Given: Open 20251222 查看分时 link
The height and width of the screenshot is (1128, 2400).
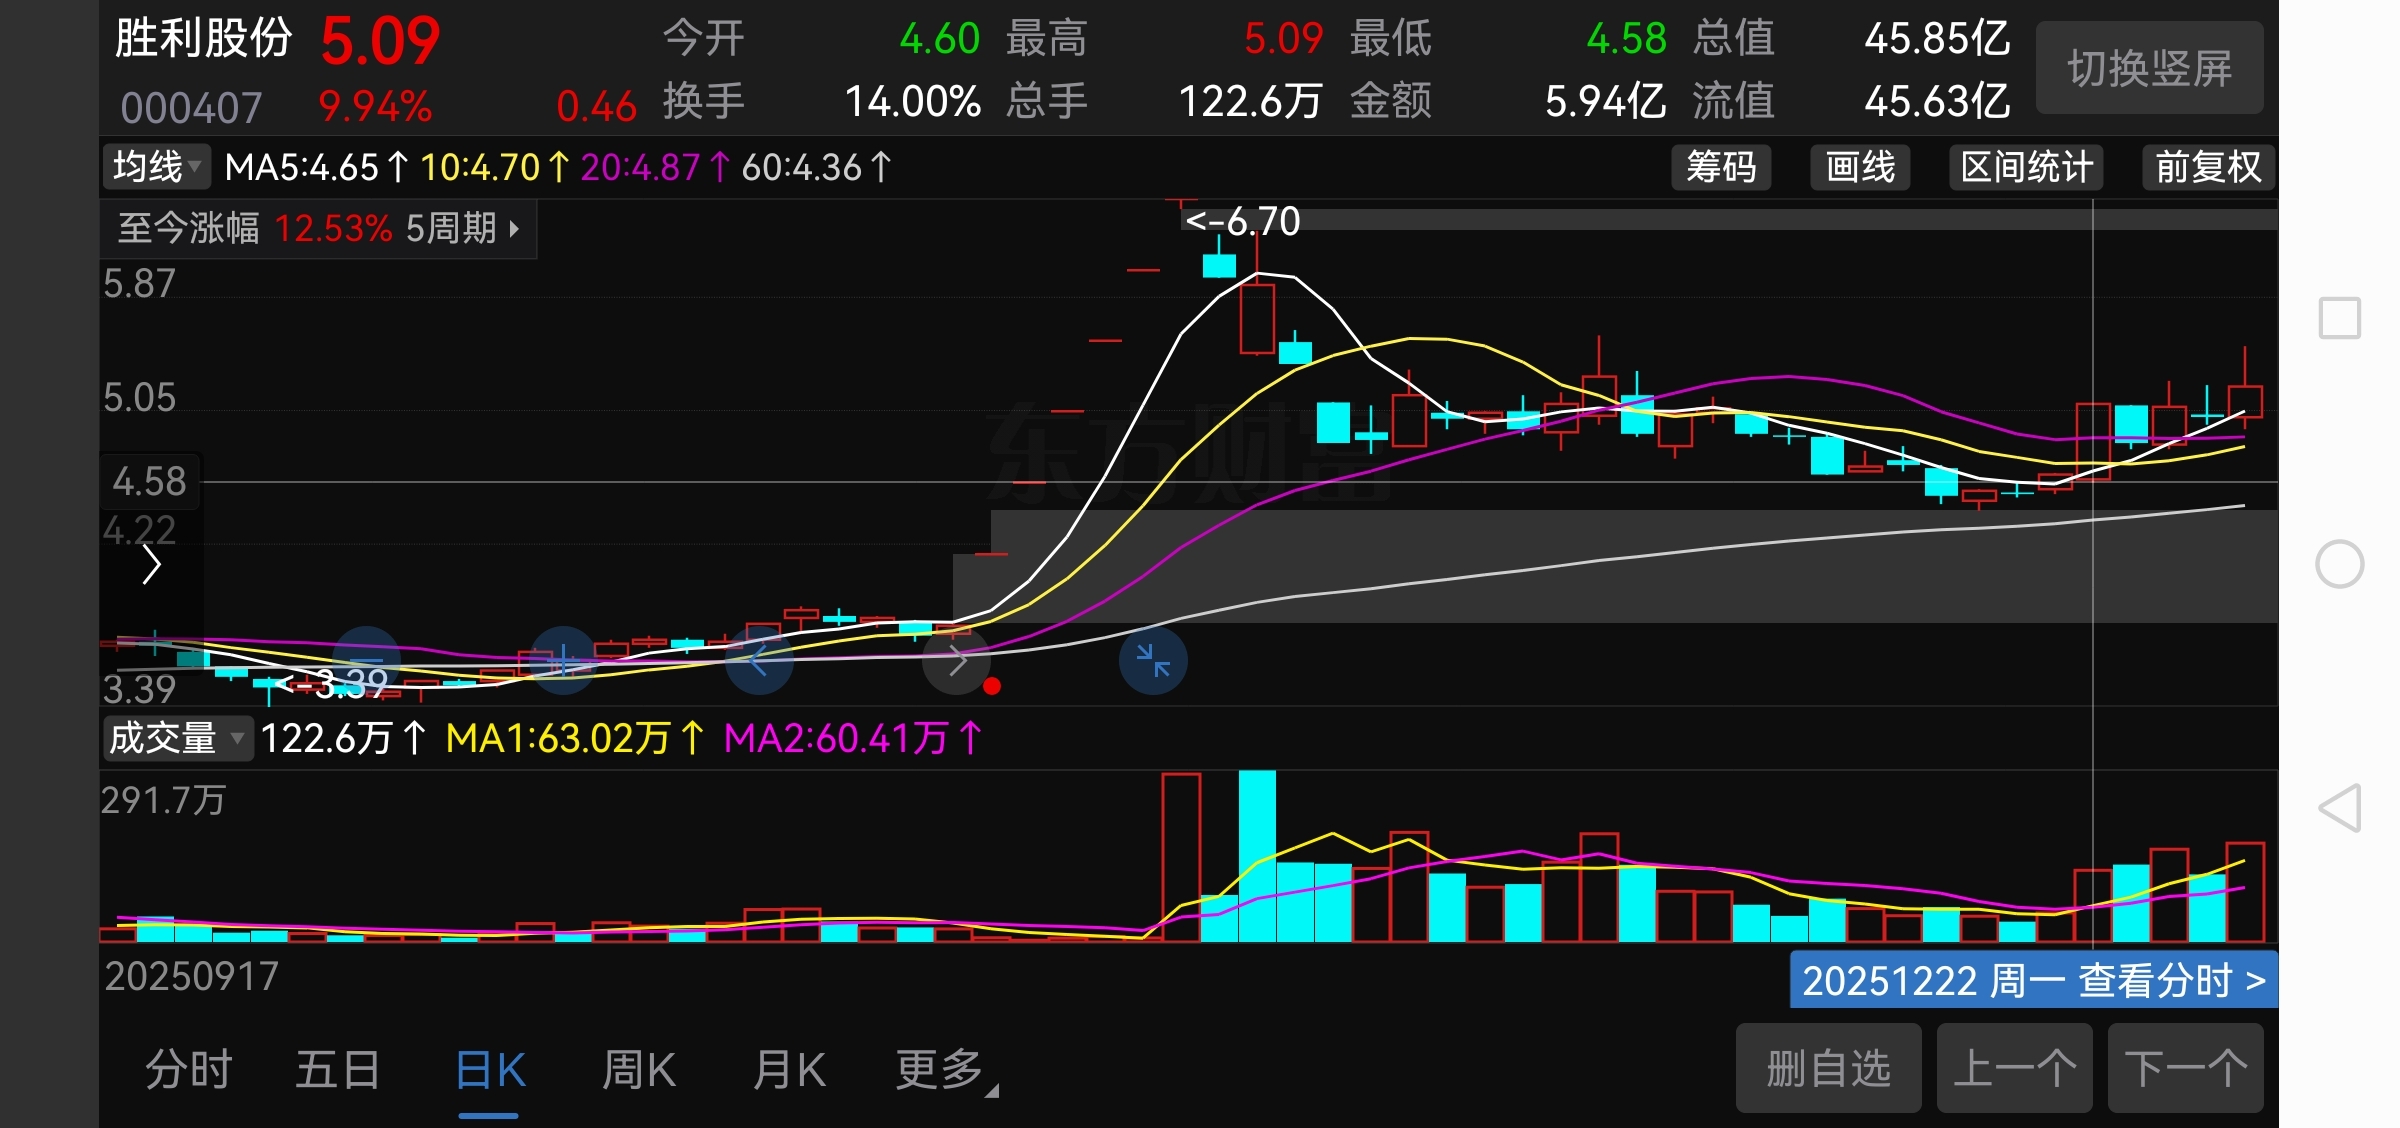Looking at the screenshot, I should click(x=2033, y=981).
